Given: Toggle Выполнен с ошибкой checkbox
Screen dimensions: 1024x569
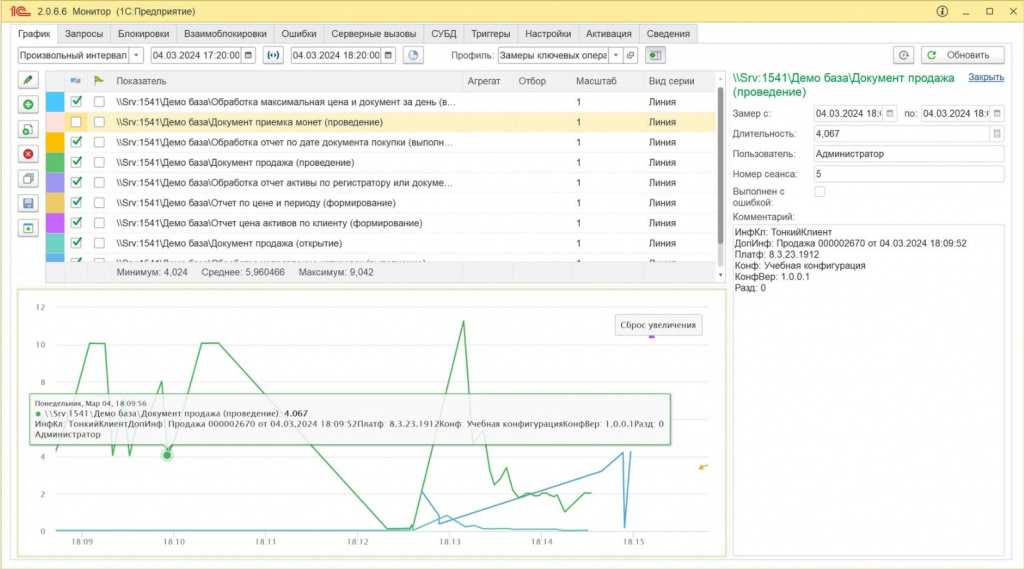Looking at the screenshot, I should point(820,191).
